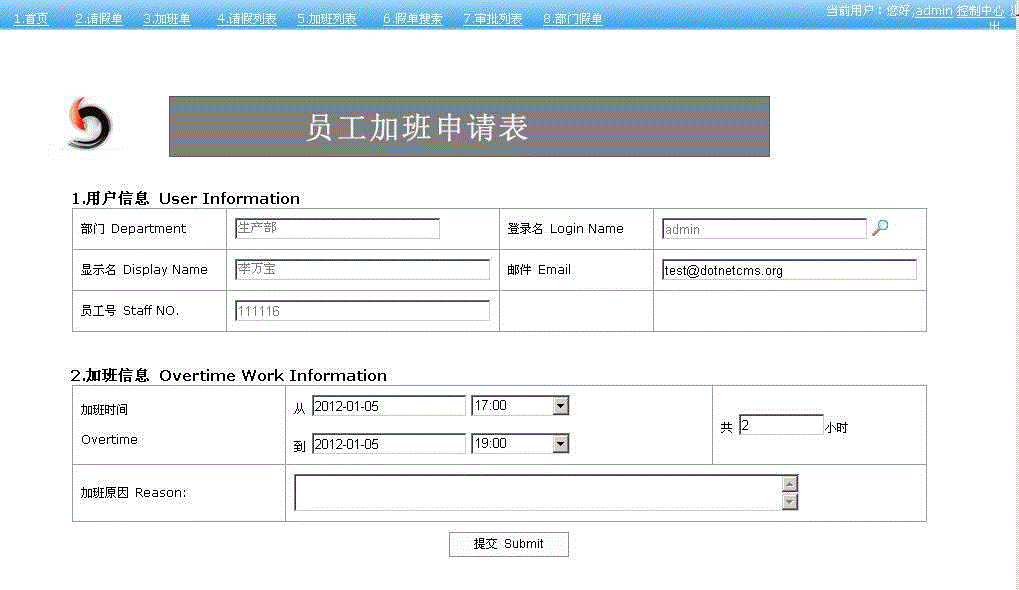Click the total hours input field

pos(780,426)
